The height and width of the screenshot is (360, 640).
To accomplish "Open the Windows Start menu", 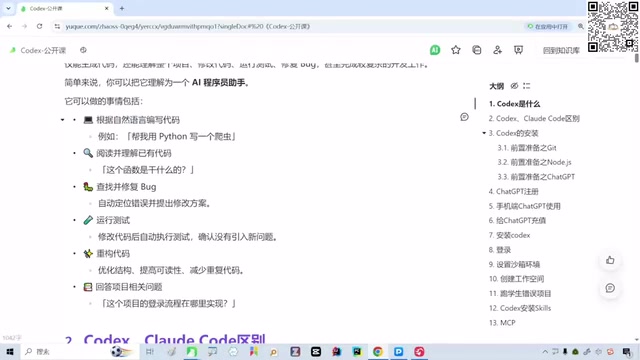I will (x=10, y=351).
